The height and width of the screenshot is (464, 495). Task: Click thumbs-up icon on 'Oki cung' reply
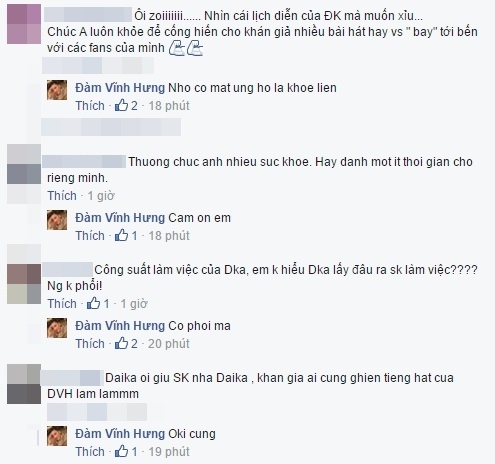coord(121,452)
